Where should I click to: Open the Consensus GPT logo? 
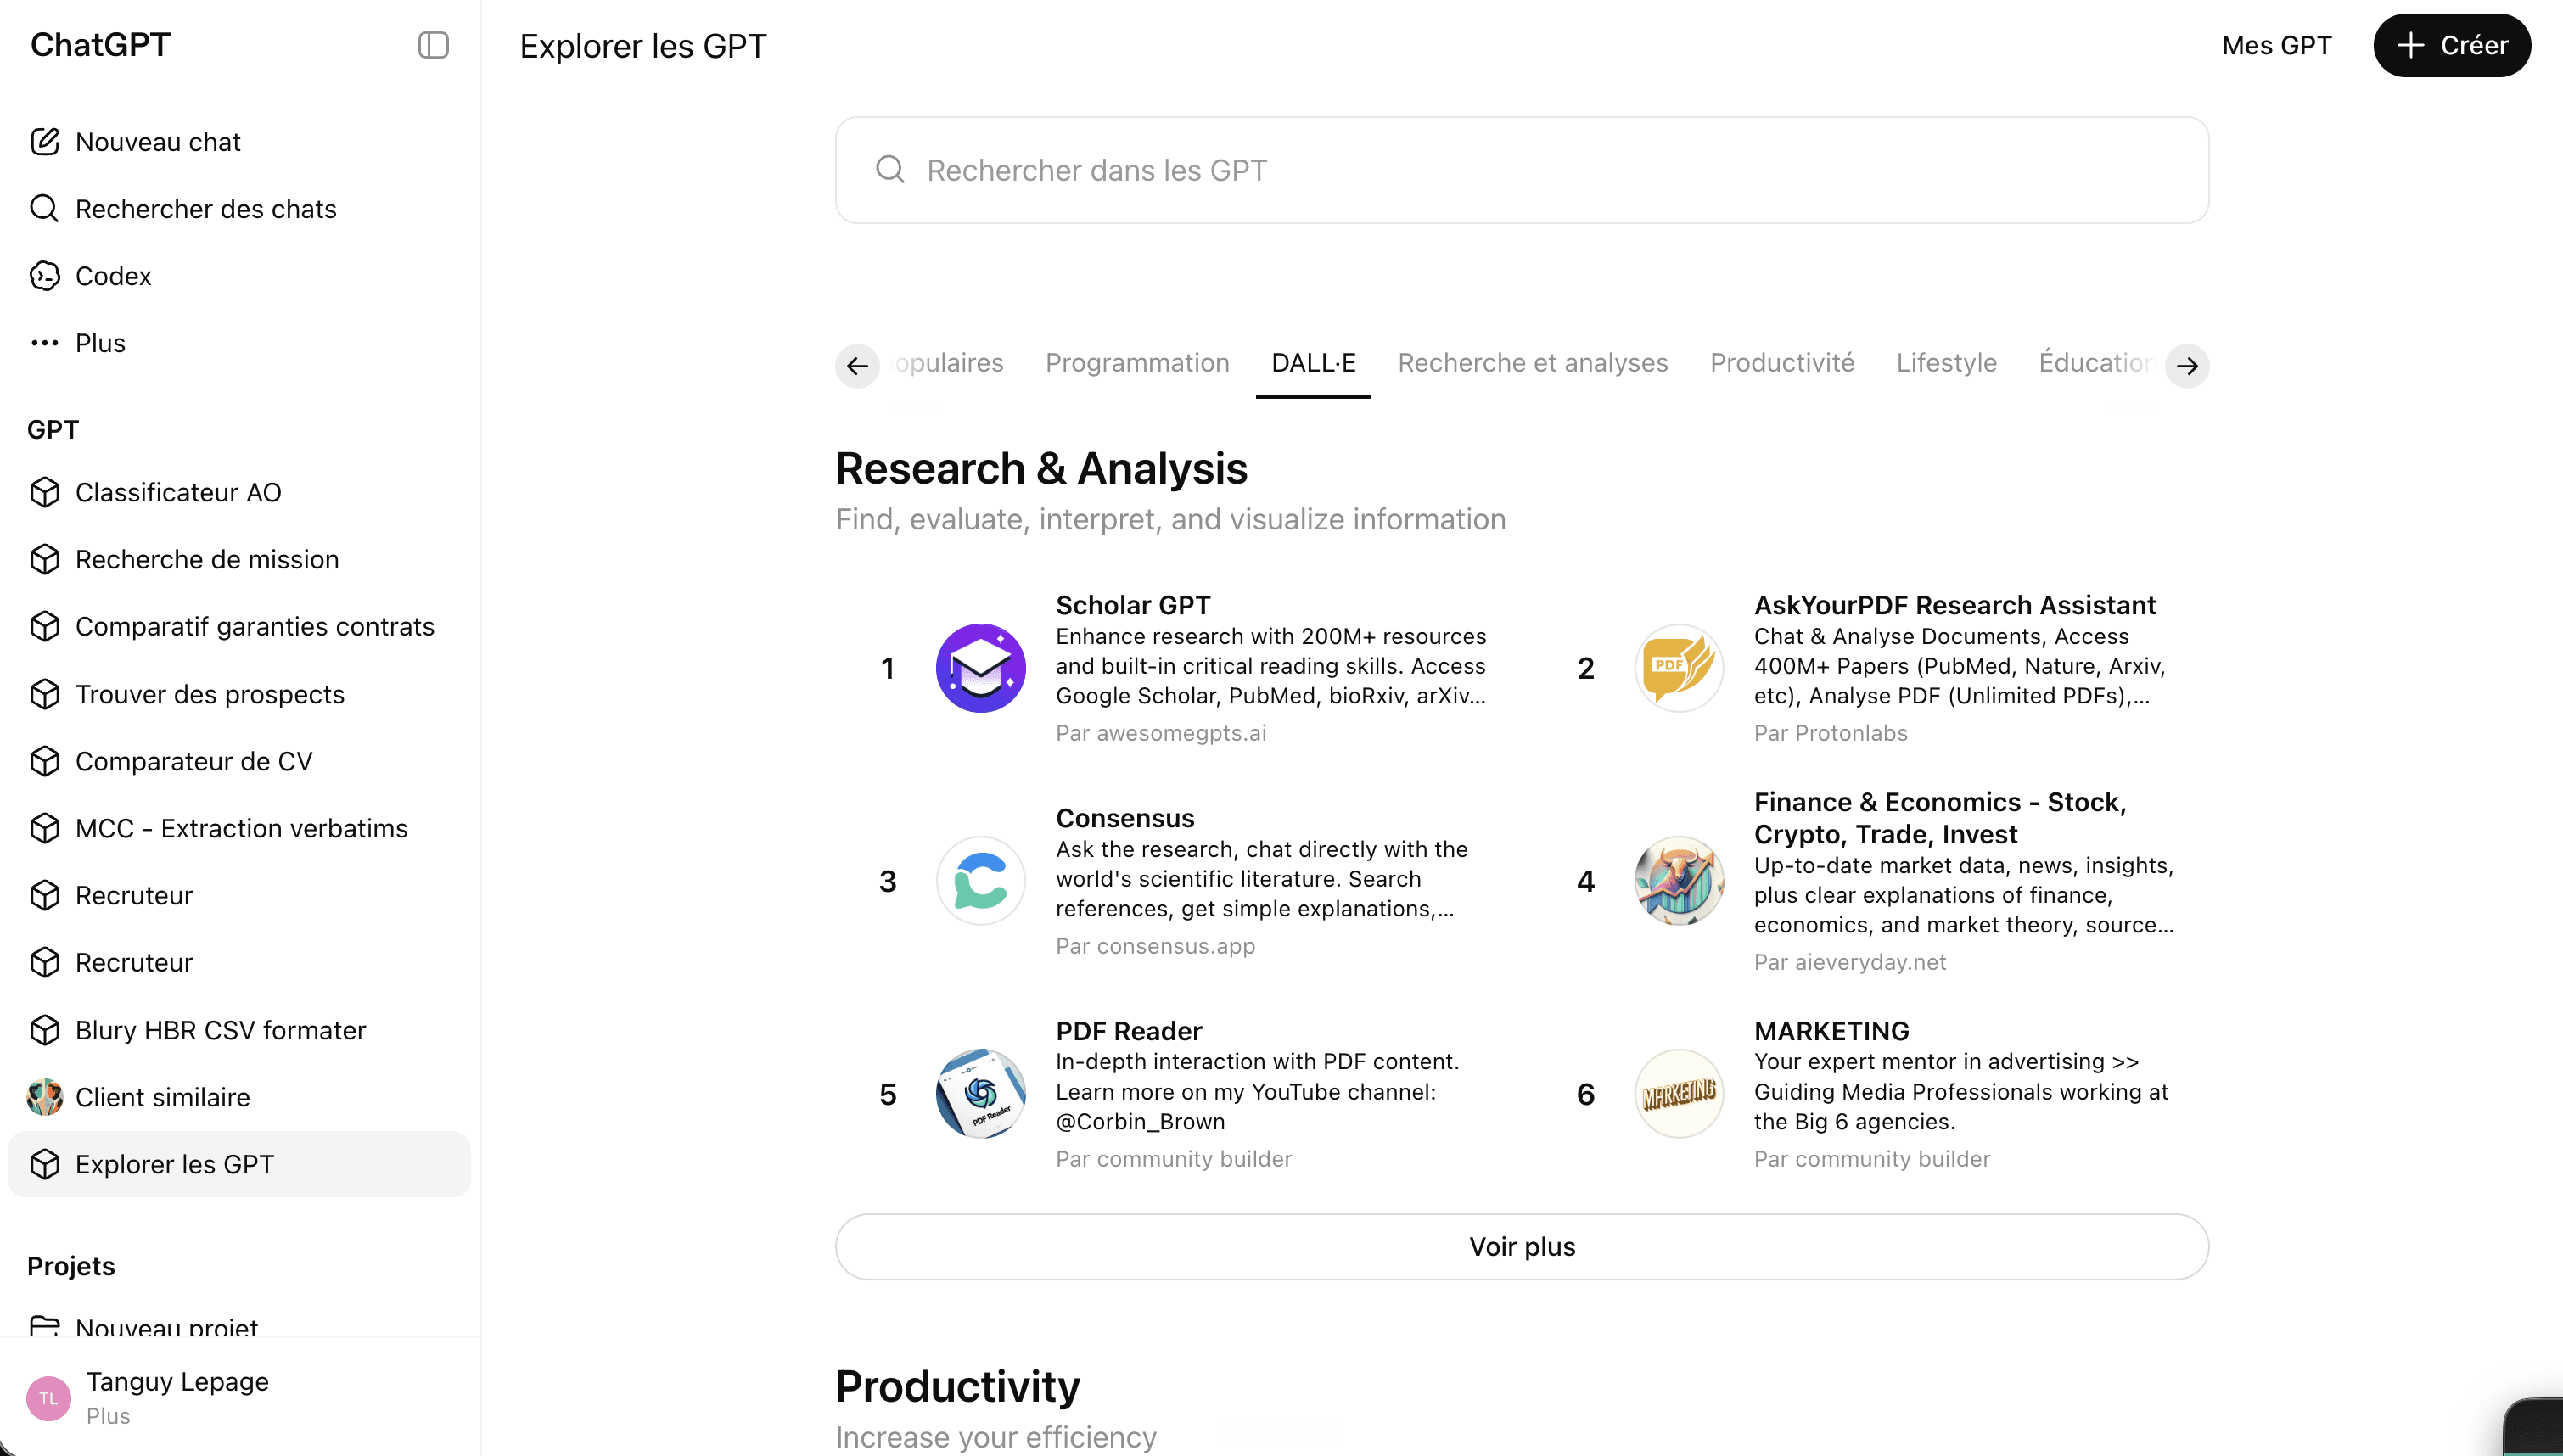coord(980,881)
